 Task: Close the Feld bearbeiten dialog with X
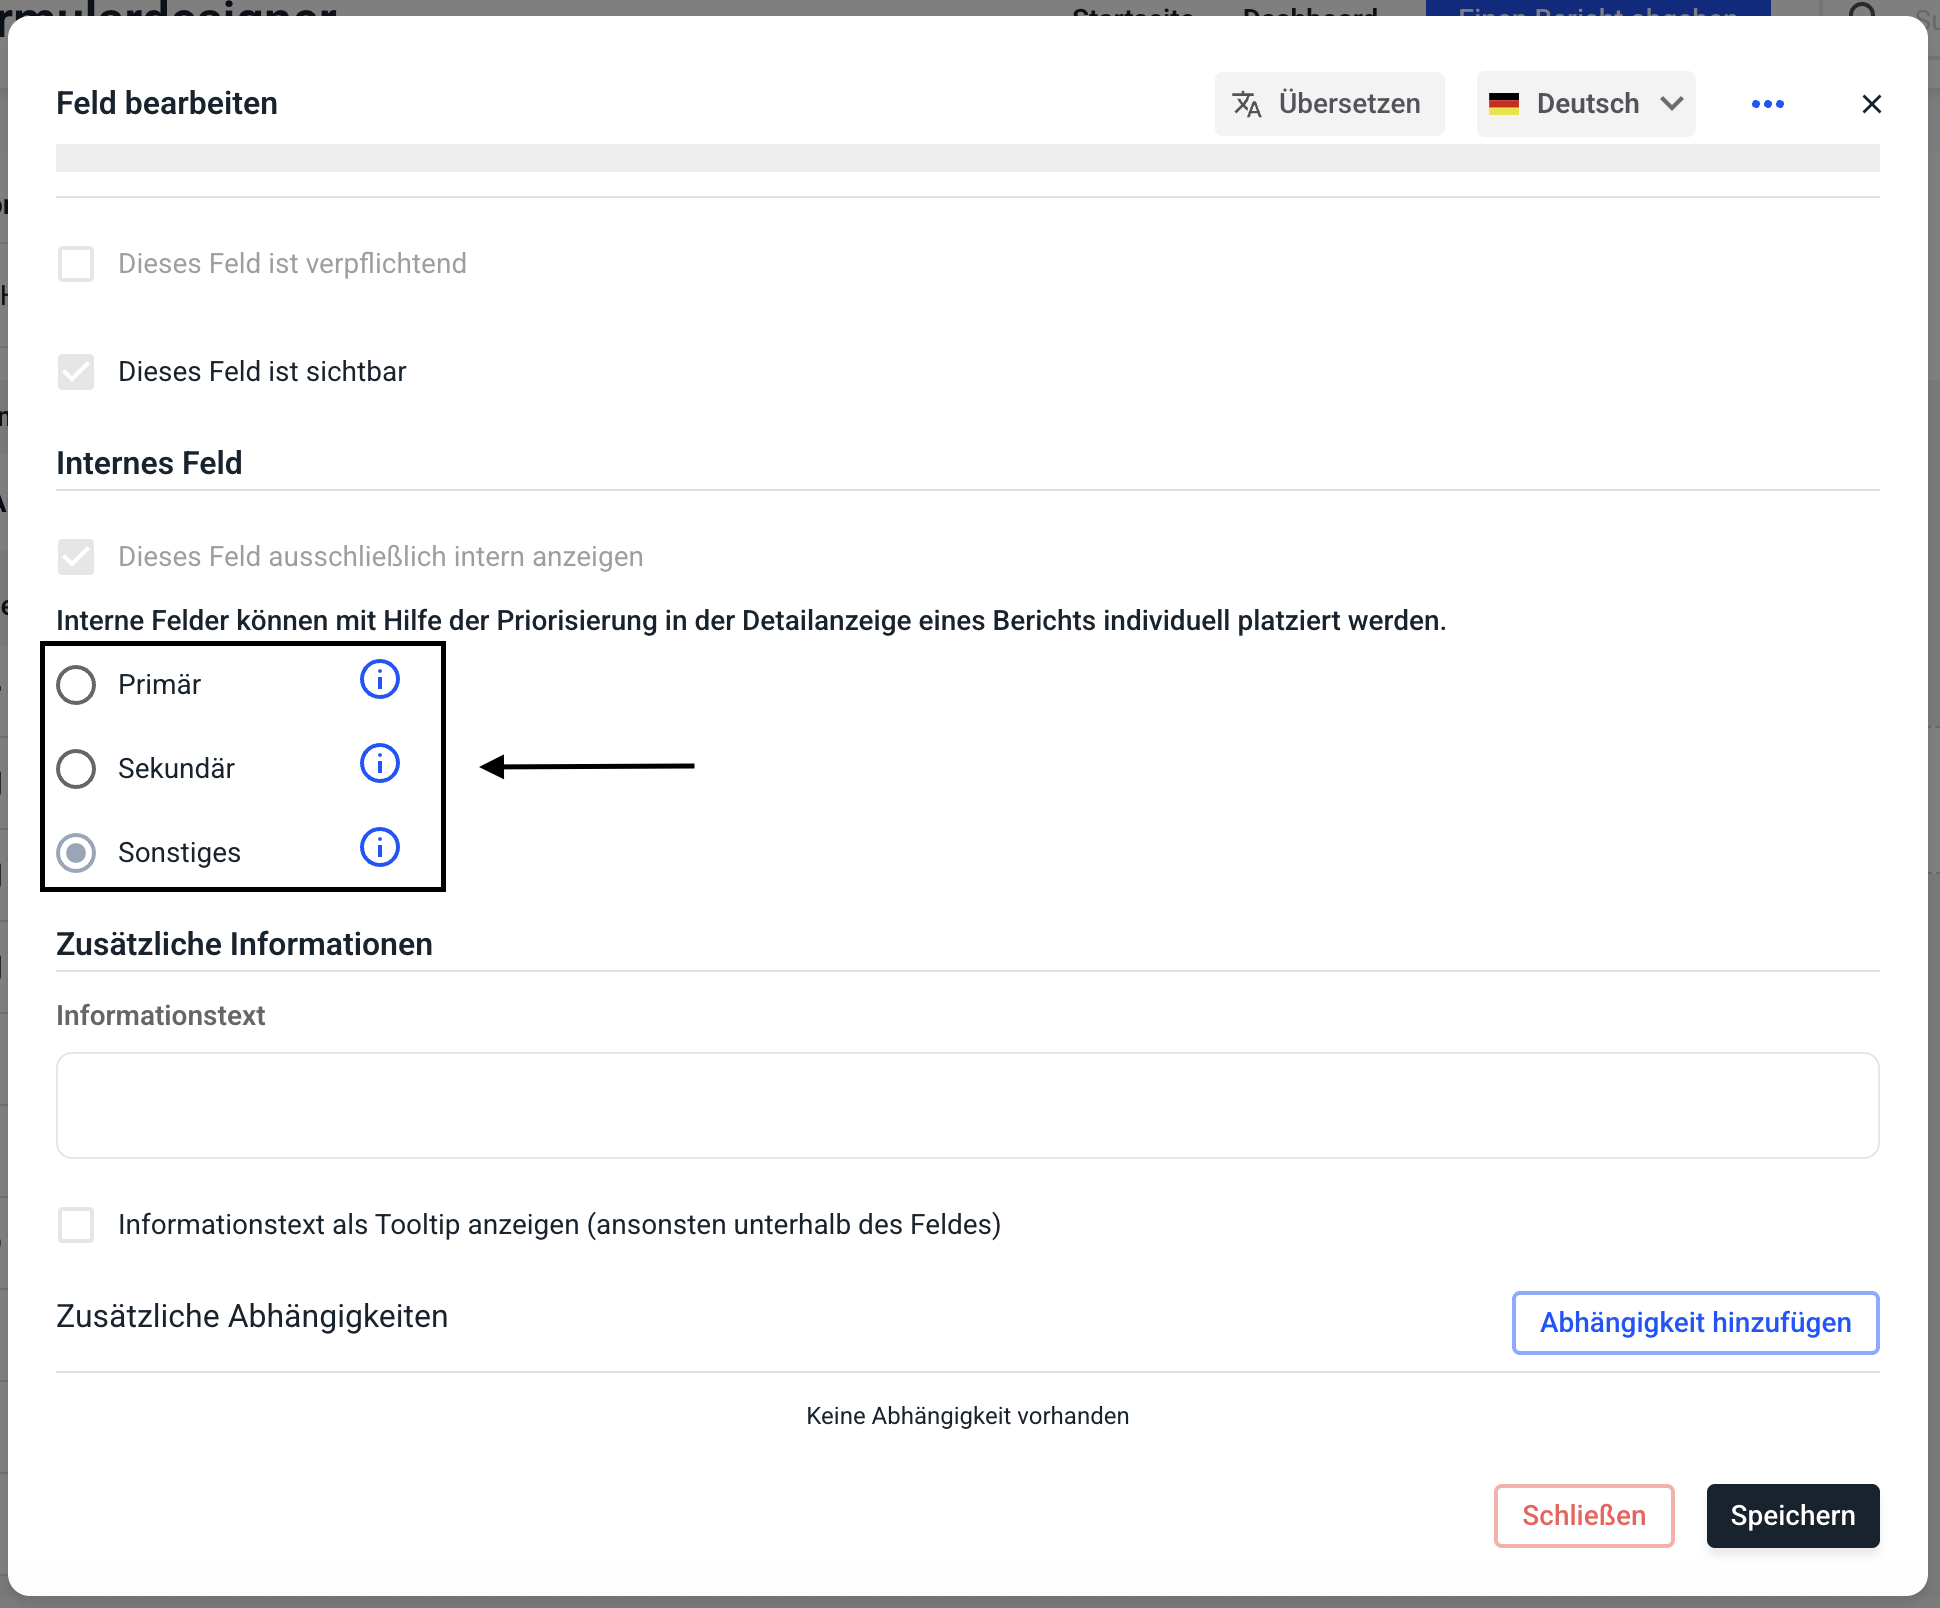click(x=1871, y=104)
